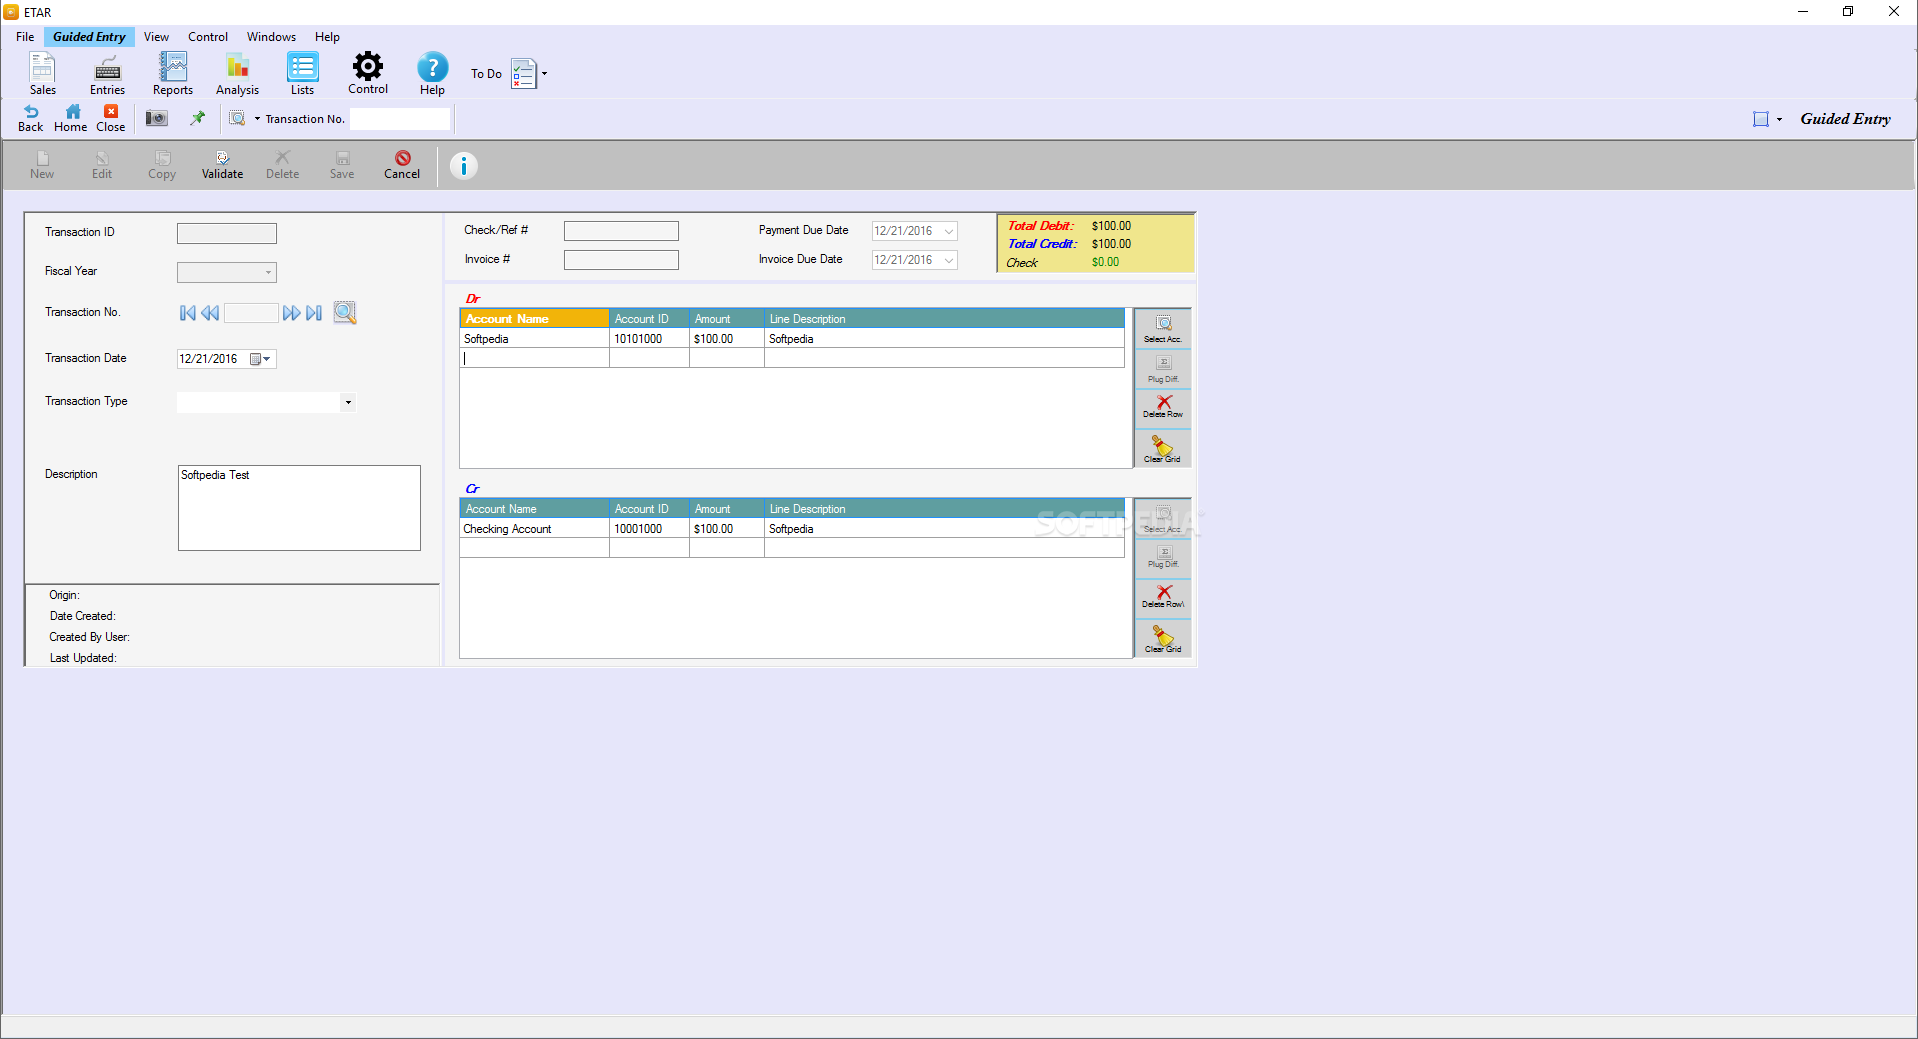Go to previous transaction record
This screenshot has height=1039, width=1918.
[x=210, y=313]
